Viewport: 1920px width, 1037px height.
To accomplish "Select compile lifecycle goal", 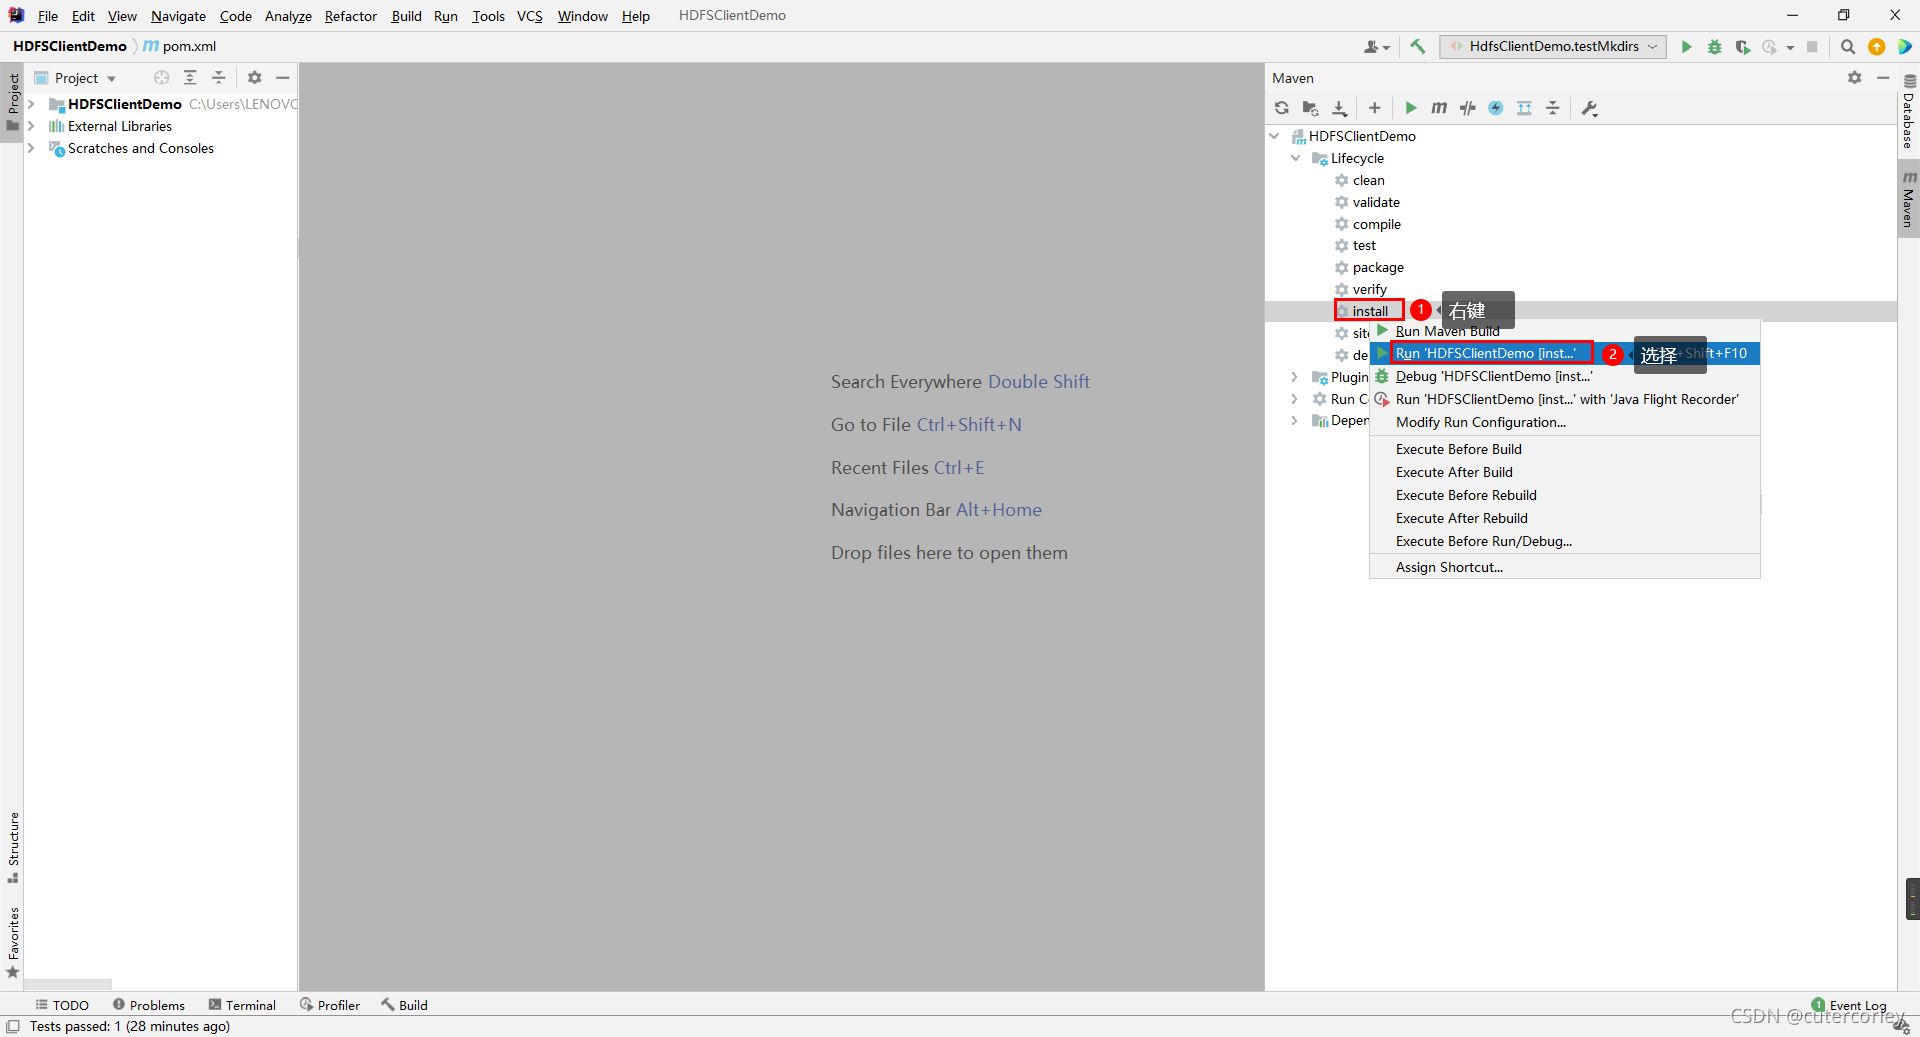I will (x=1376, y=224).
